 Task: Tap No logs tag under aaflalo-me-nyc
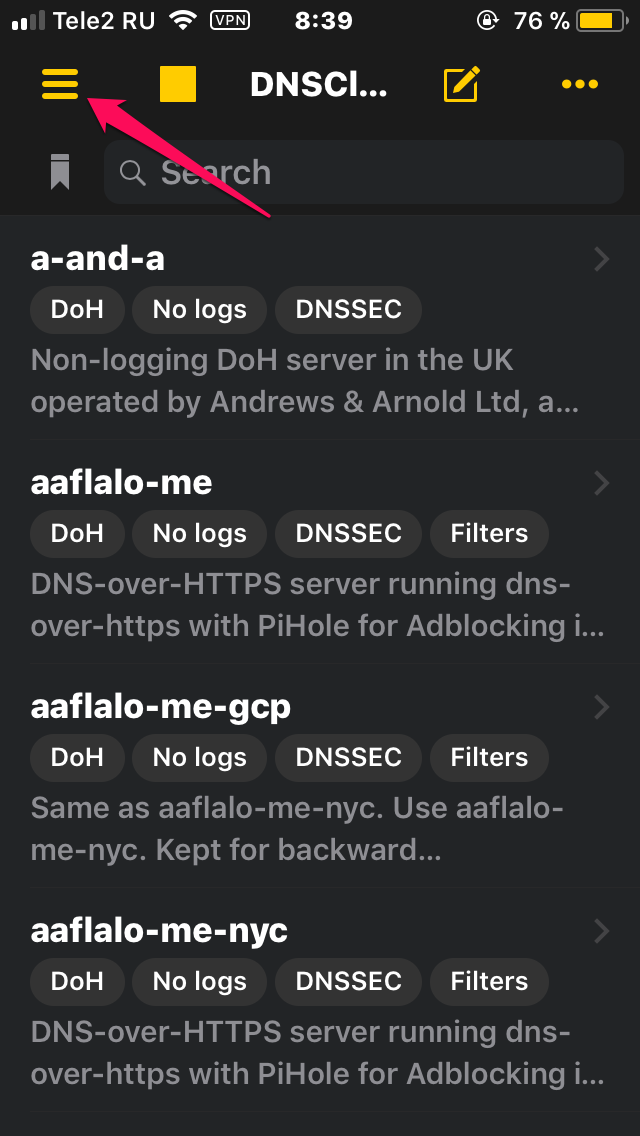pos(199,982)
